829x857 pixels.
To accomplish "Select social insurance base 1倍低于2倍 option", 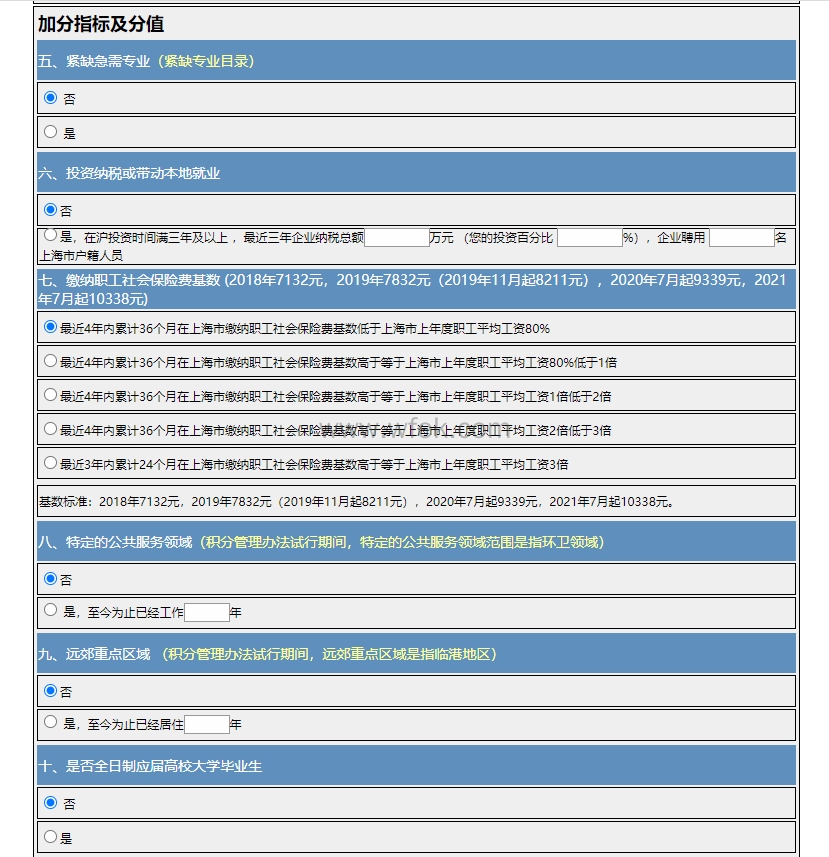I will [x=51, y=395].
